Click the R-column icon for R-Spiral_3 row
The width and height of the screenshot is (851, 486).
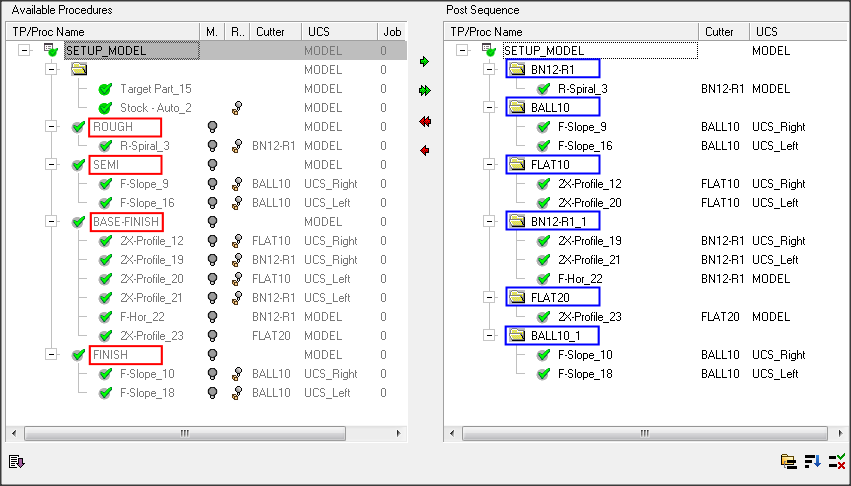point(237,146)
